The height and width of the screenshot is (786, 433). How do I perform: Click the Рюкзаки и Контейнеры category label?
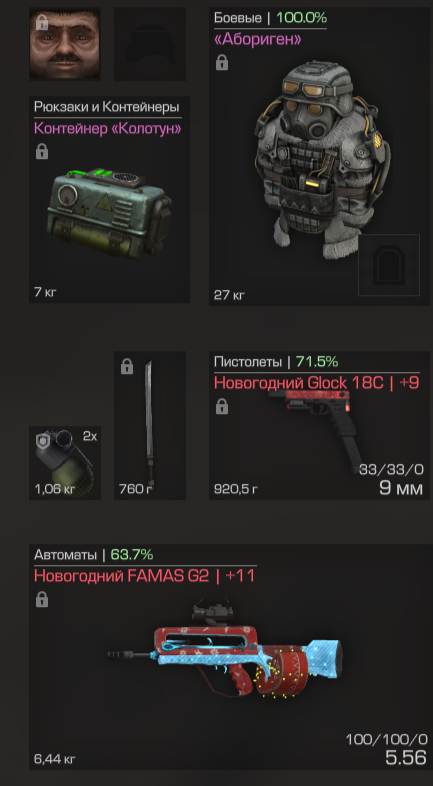(106, 106)
